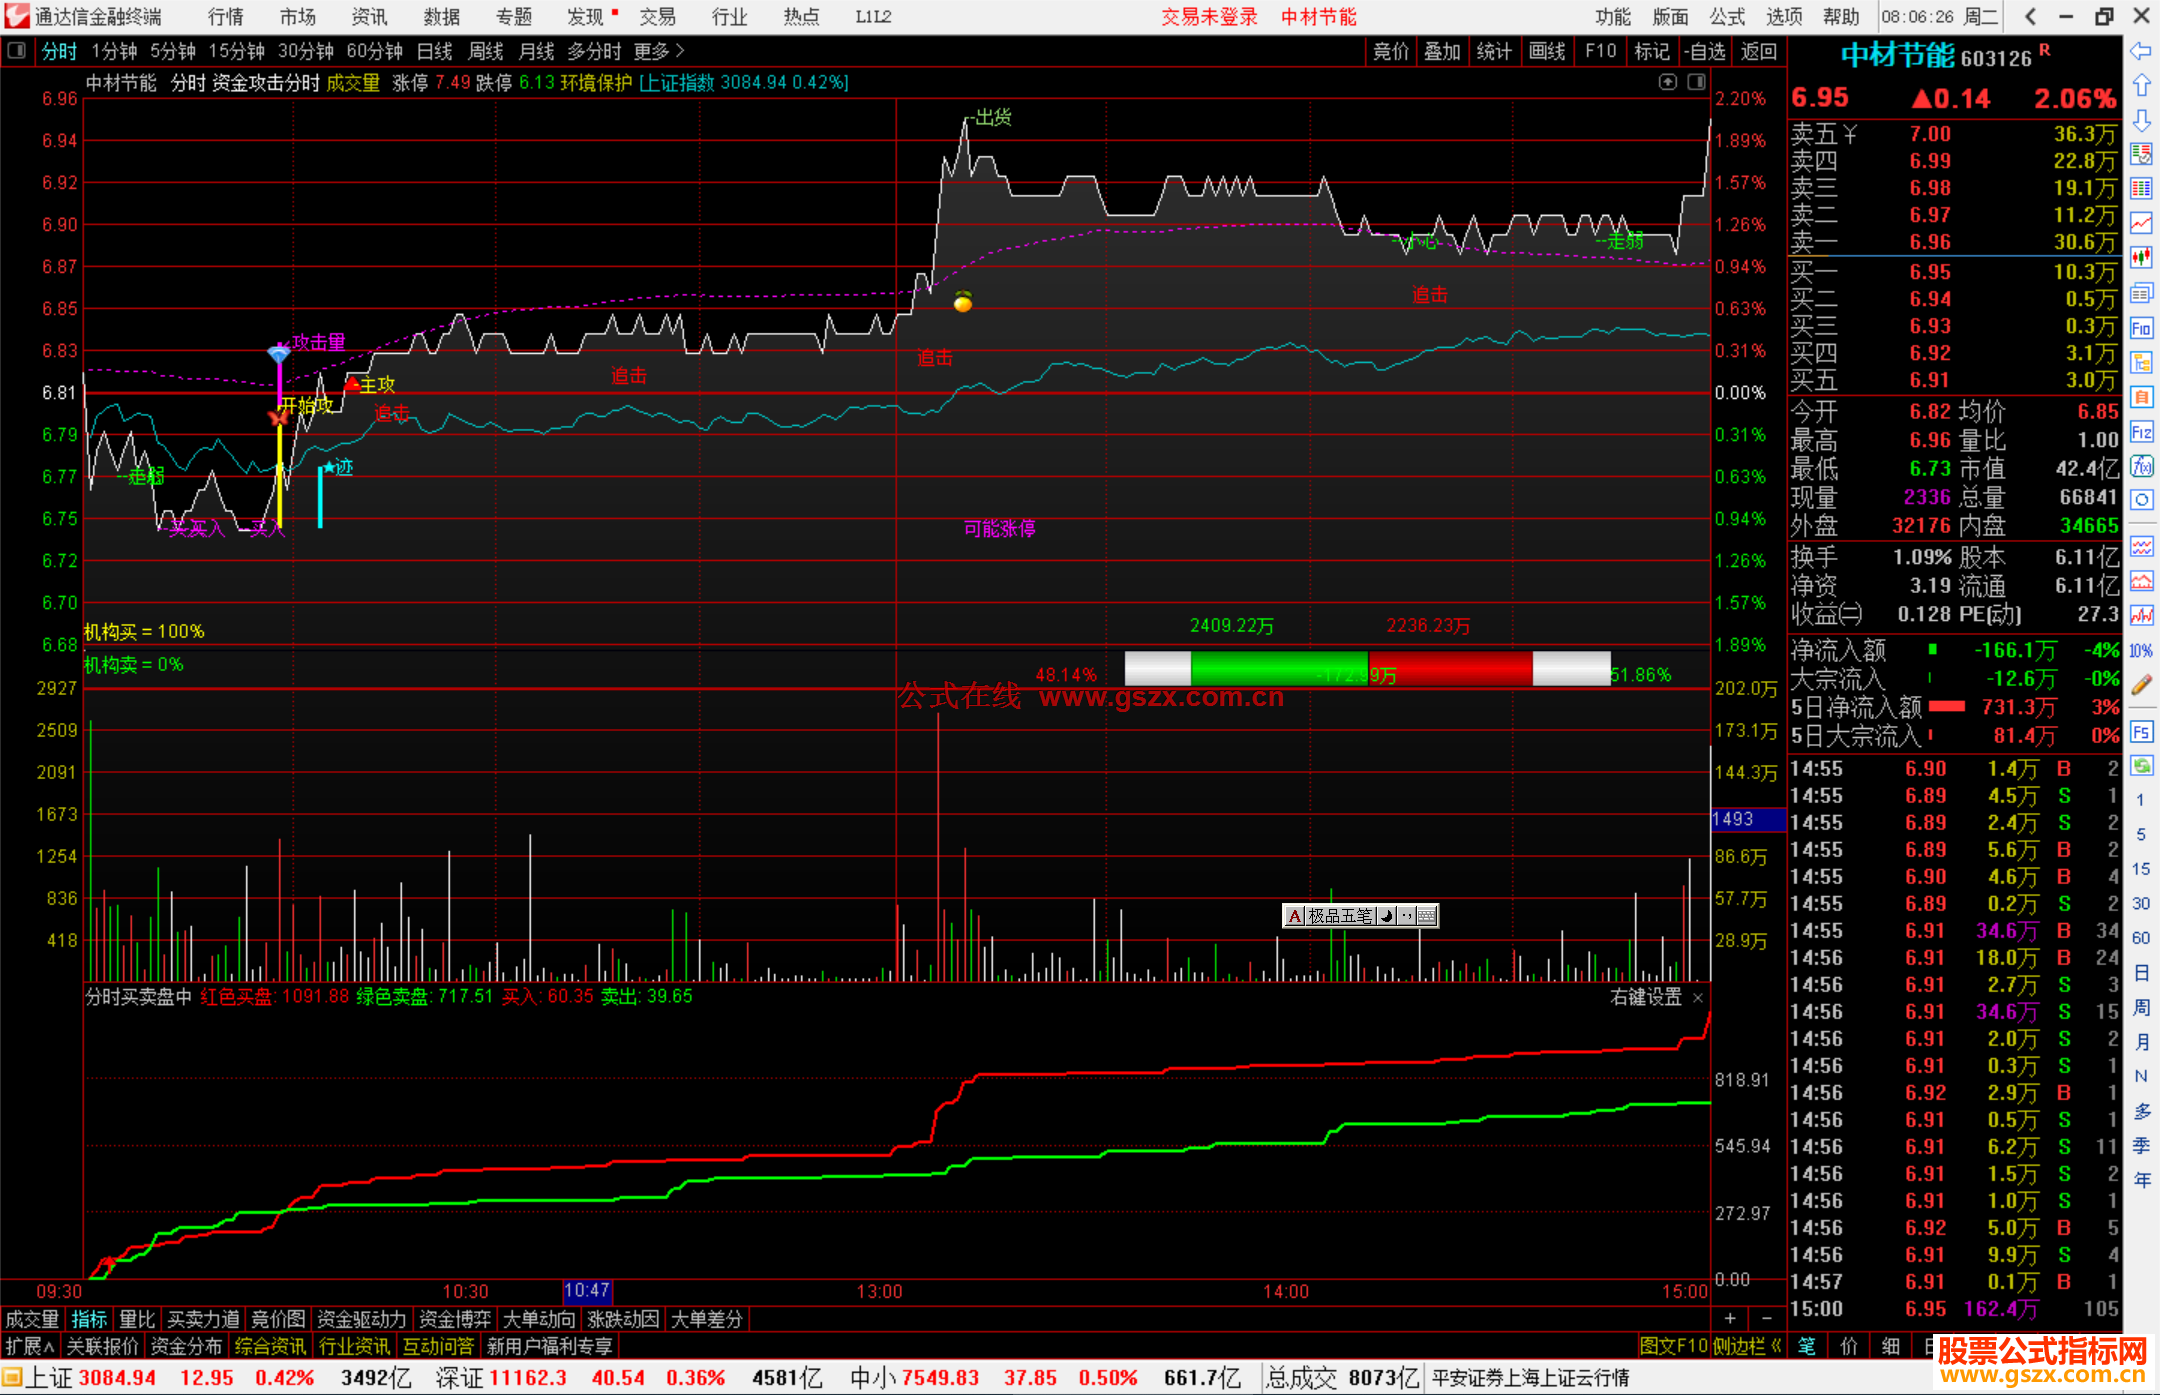Click the 叠加 overlay button
The height and width of the screenshot is (1395, 2160).
point(1442,51)
